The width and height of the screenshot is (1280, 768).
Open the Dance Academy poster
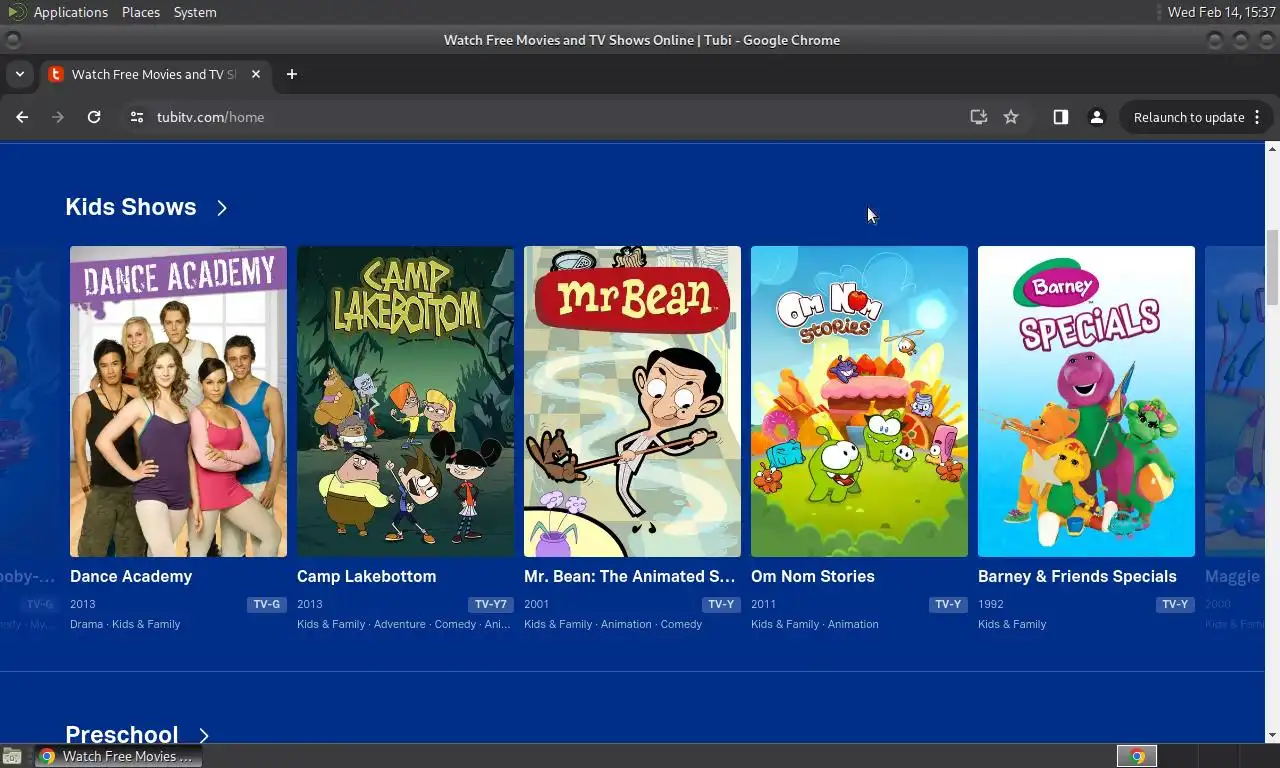click(x=178, y=401)
